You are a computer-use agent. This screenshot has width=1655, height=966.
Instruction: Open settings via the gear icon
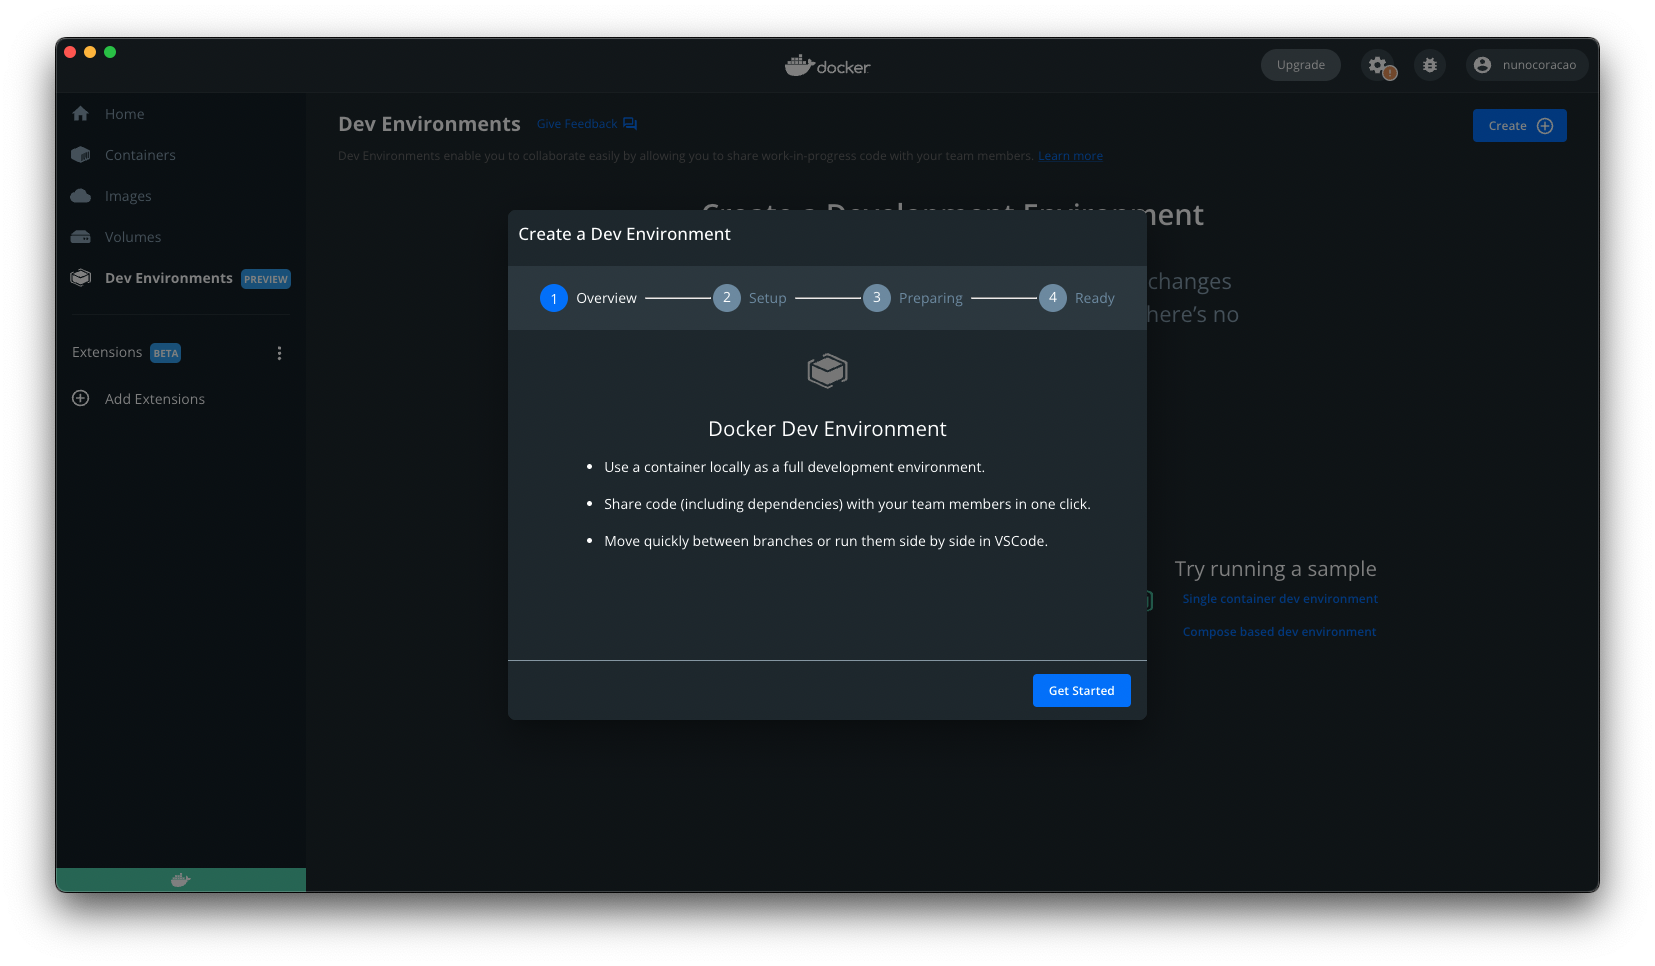click(x=1377, y=65)
